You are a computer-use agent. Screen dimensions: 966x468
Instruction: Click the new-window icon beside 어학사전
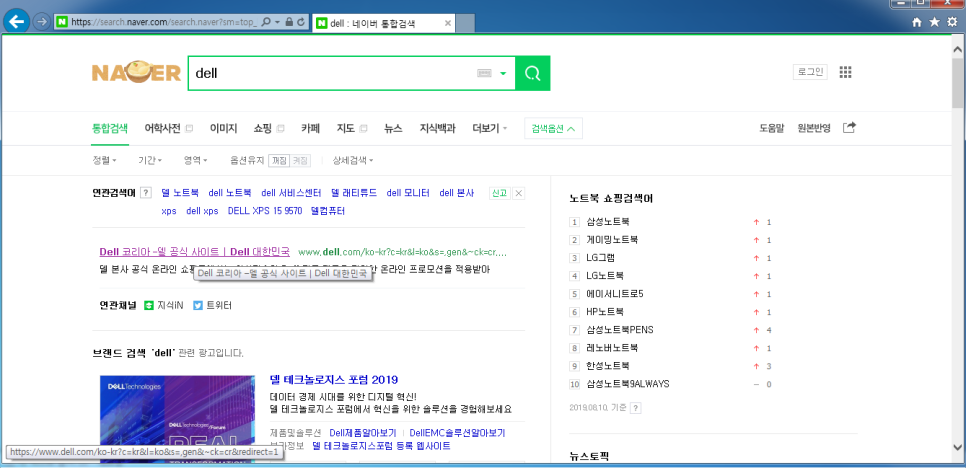point(189,129)
